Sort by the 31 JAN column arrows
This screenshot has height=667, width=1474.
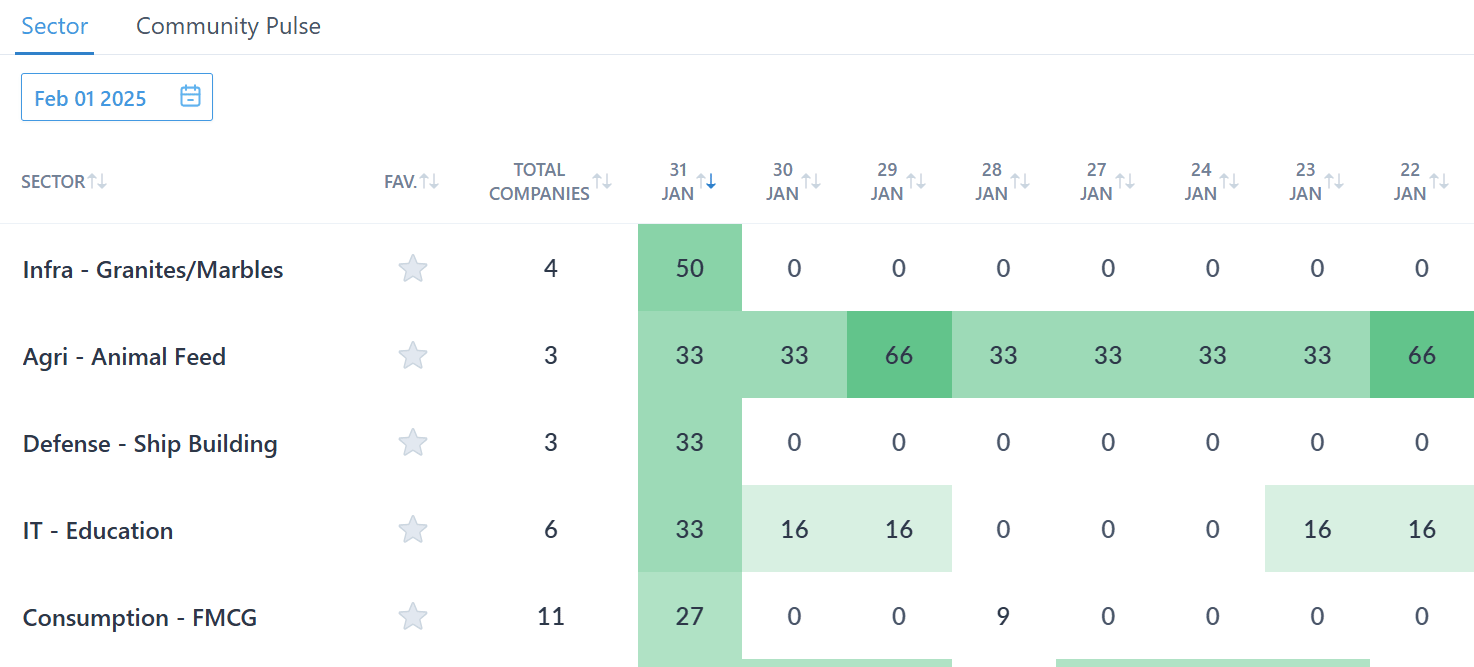pos(706,181)
